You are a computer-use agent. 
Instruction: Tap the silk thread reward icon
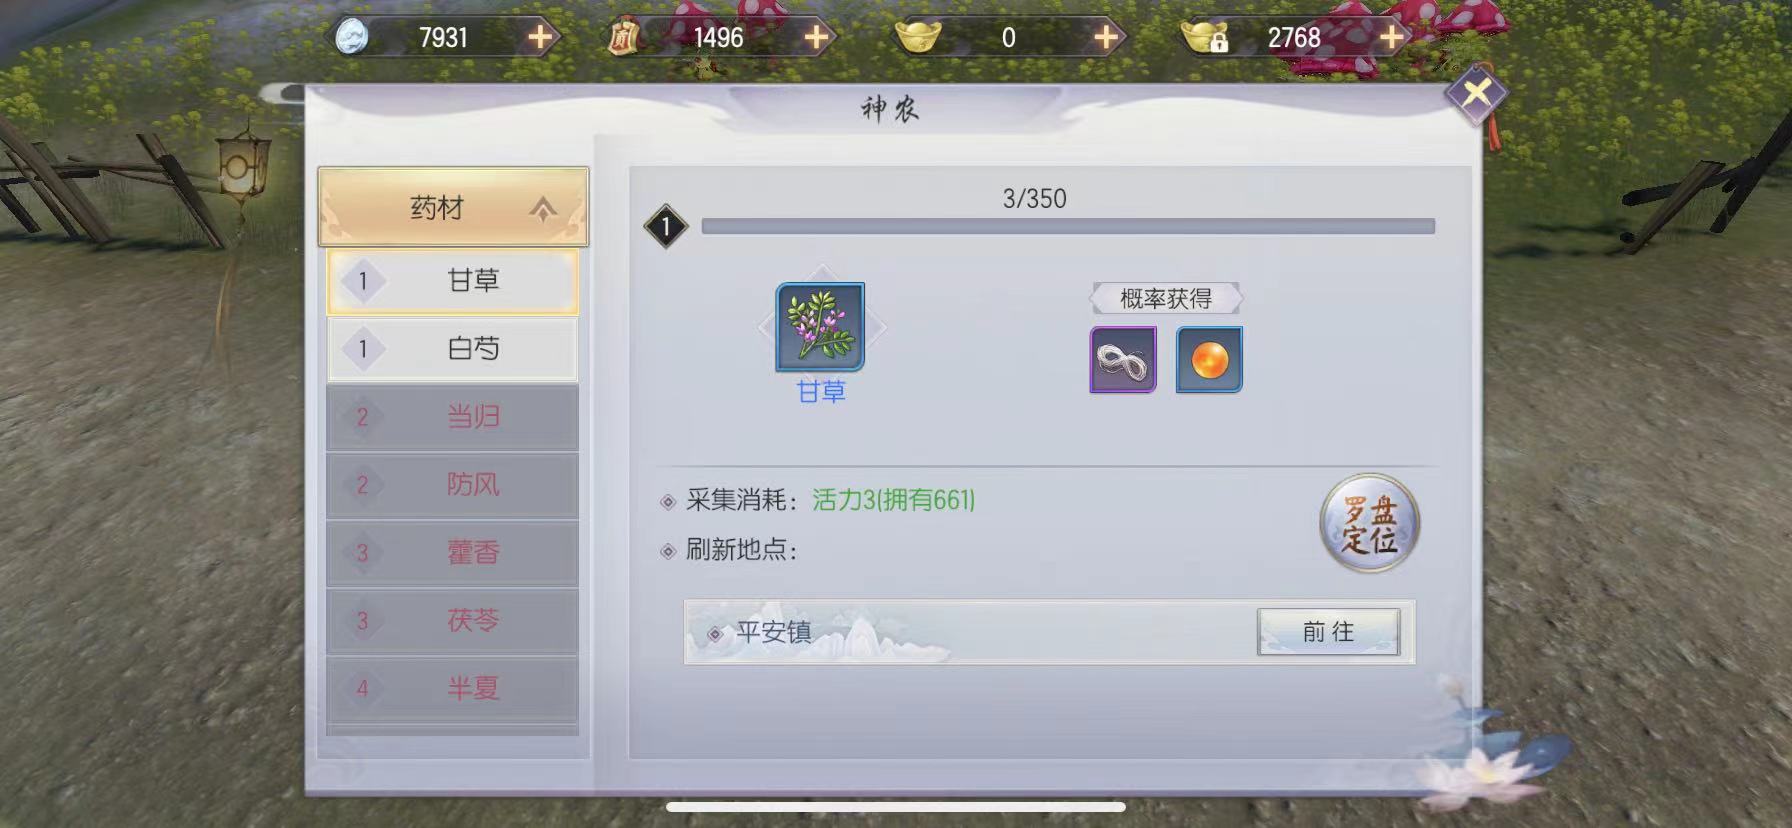1123,359
